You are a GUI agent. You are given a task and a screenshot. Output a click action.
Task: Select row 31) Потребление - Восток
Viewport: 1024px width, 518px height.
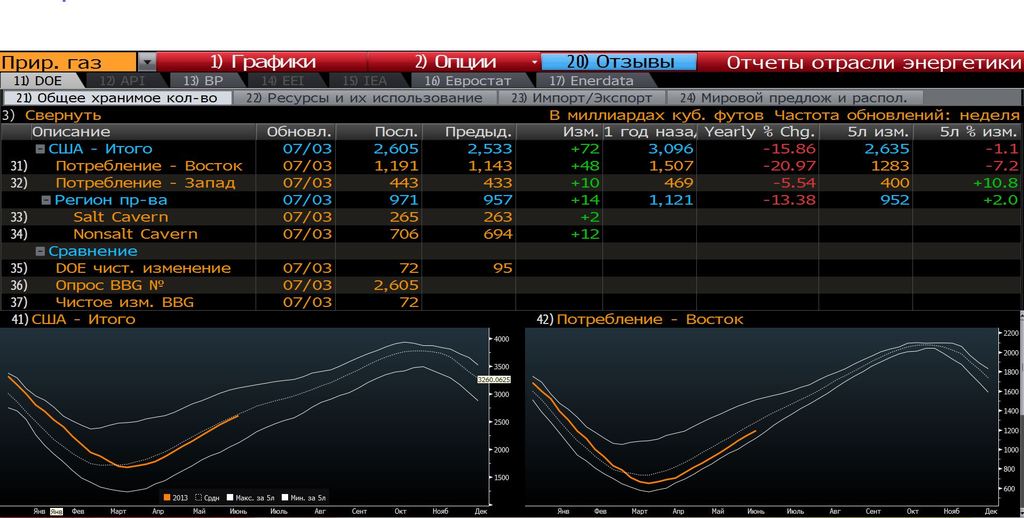(x=512, y=166)
